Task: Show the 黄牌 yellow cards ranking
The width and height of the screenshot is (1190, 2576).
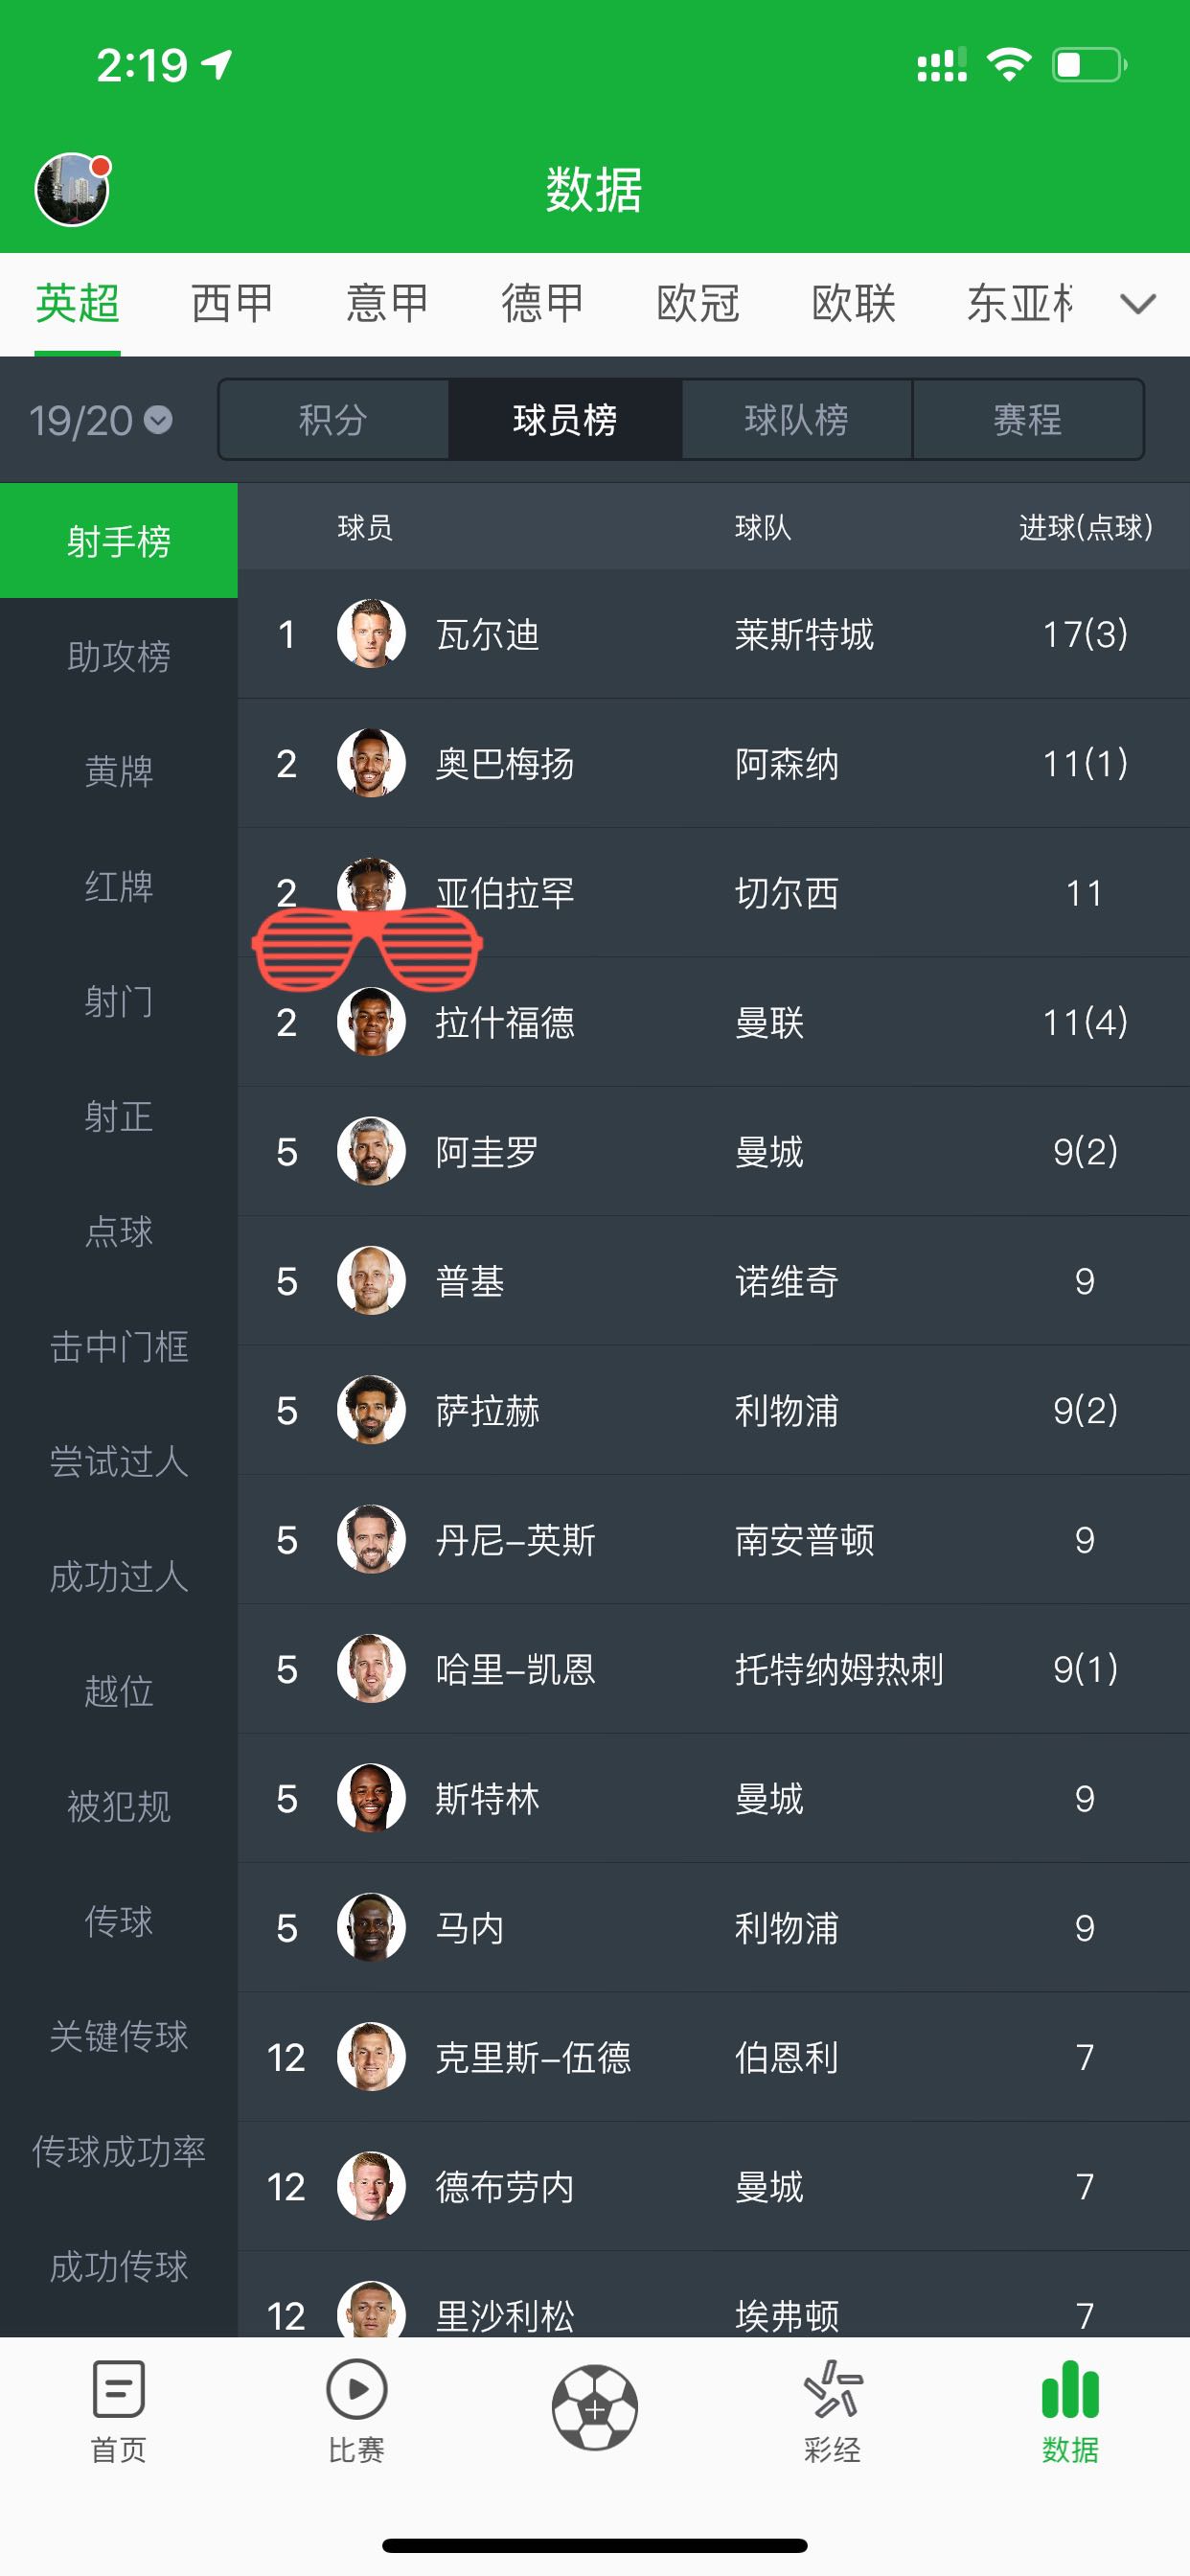Action: tap(118, 771)
